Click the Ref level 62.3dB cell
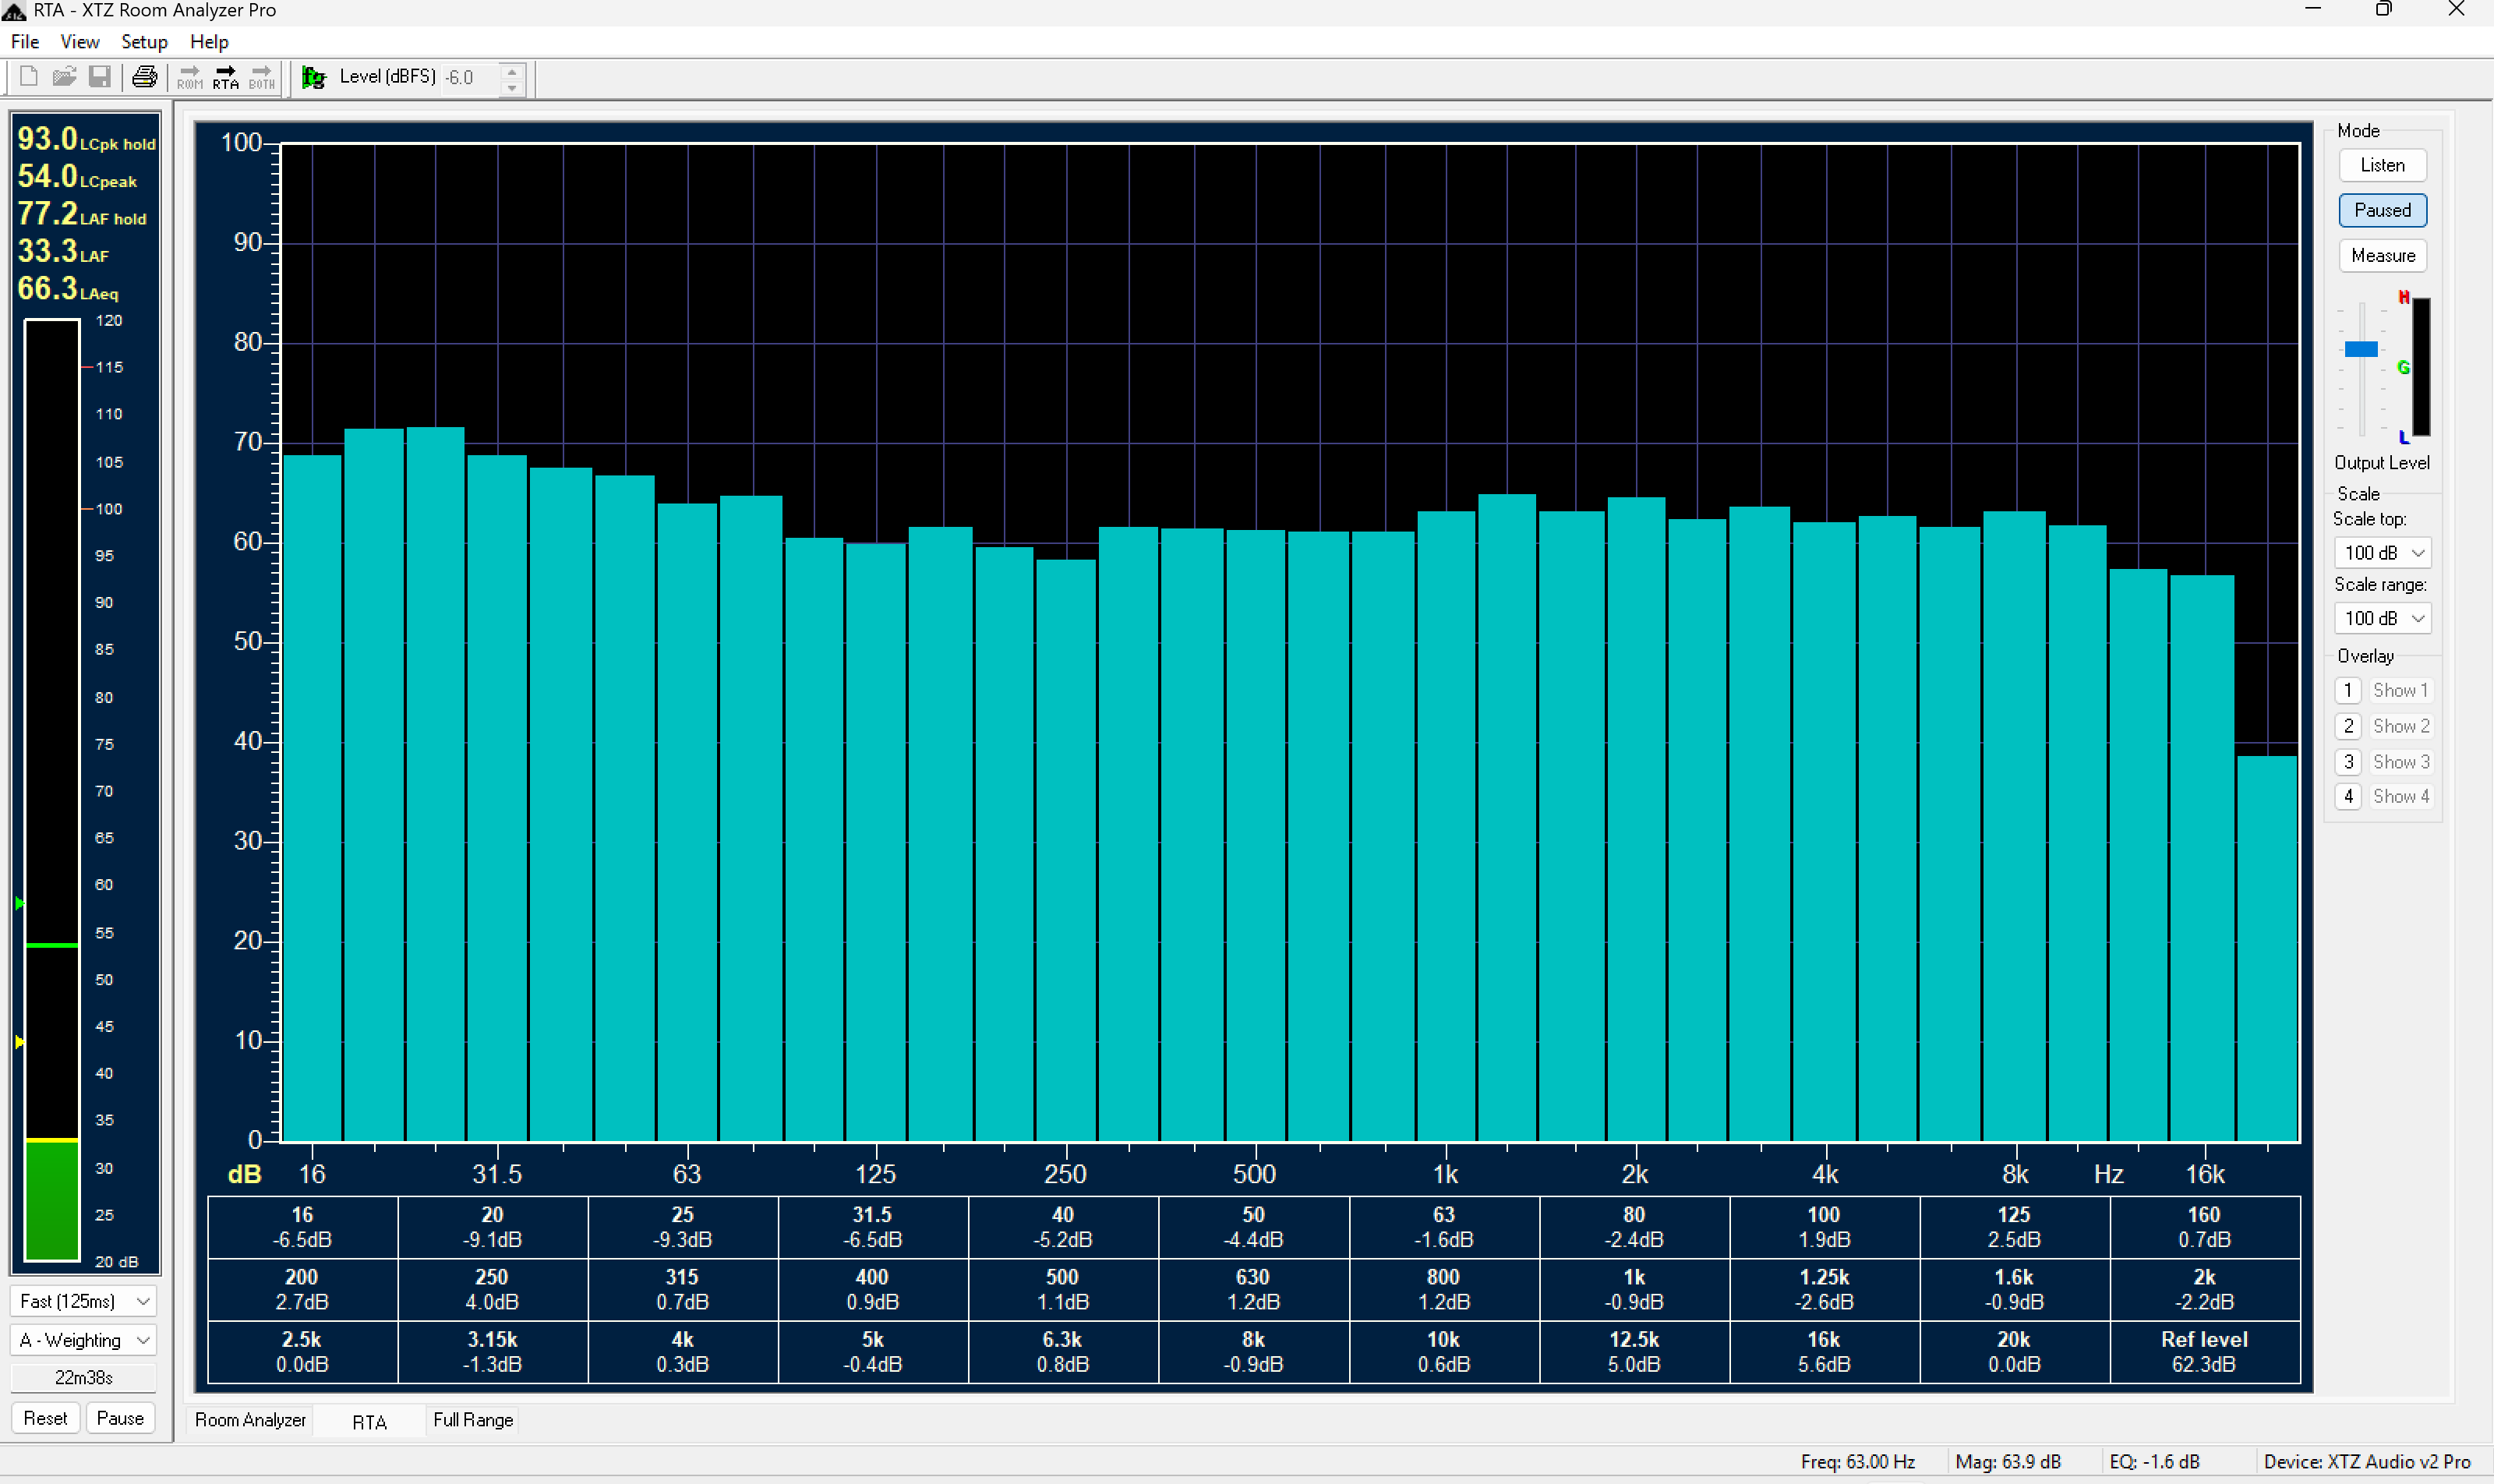 pos(2204,1352)
